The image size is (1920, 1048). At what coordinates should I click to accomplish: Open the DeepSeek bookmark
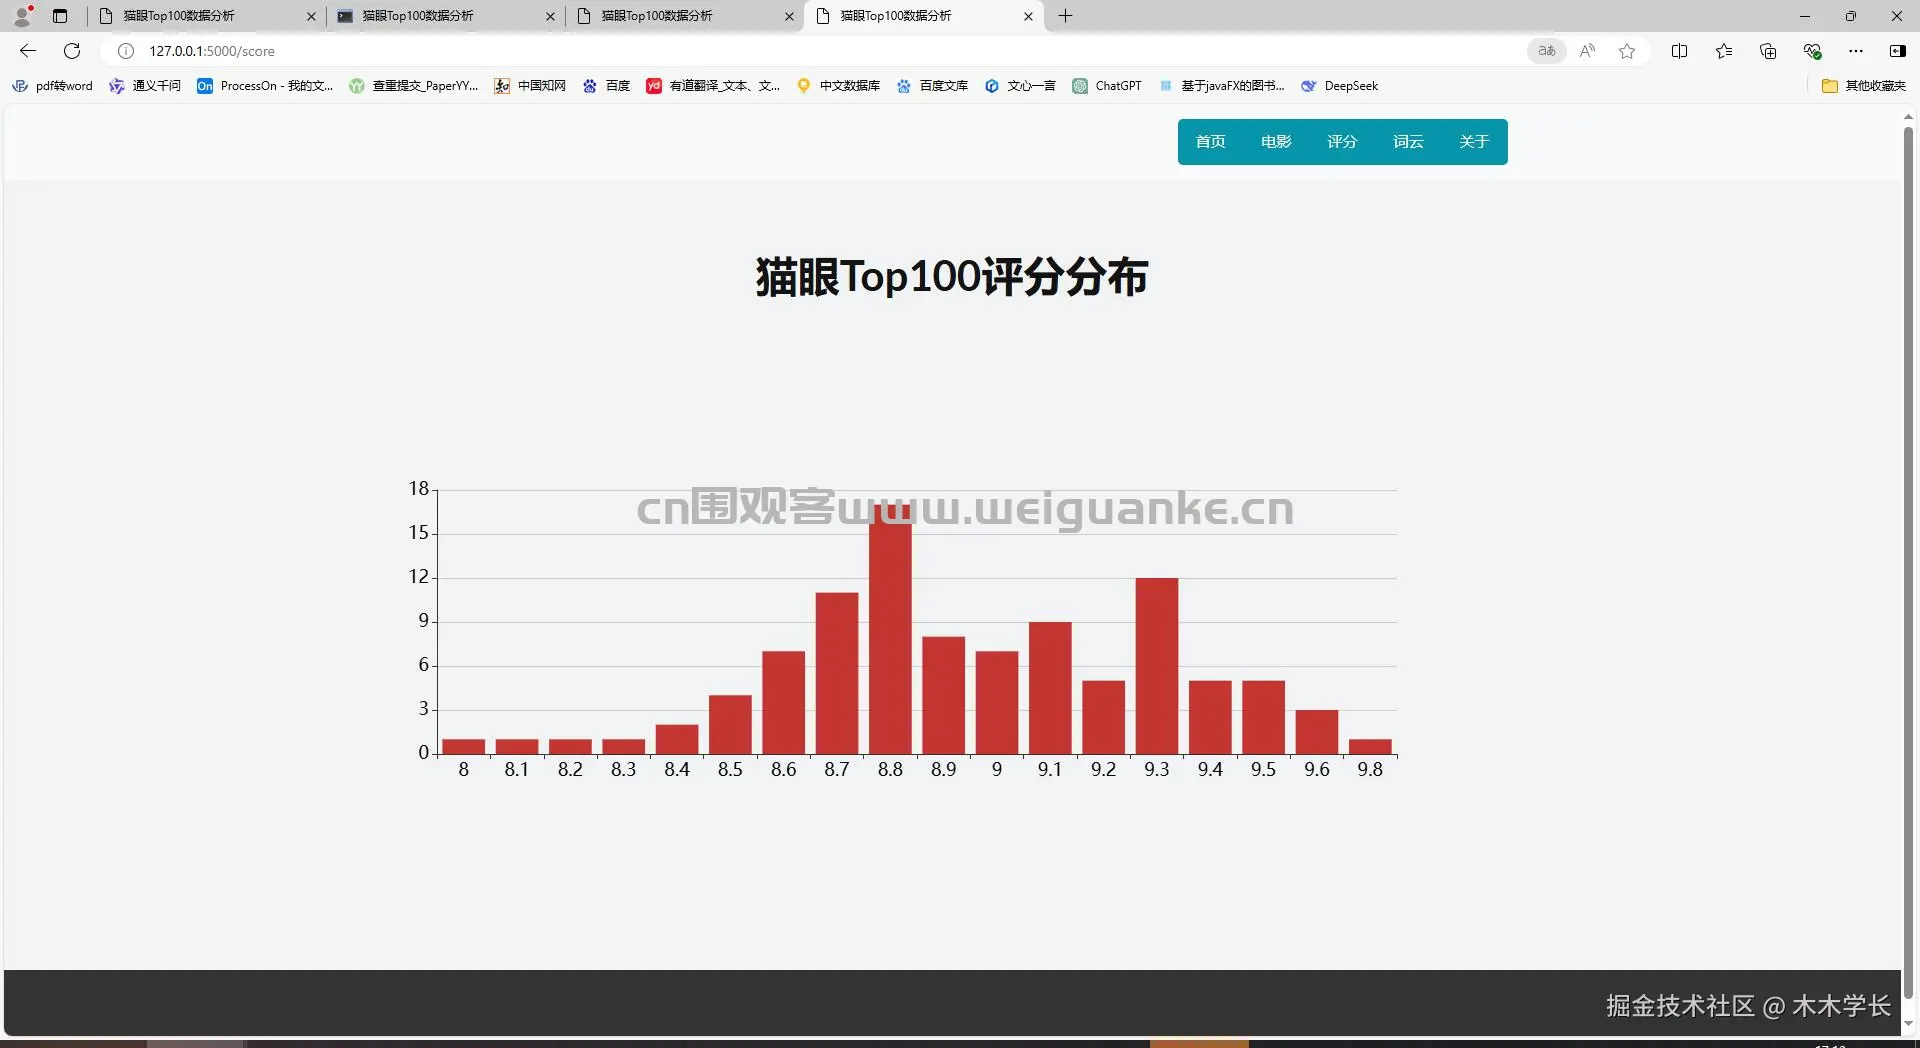point(1339,86)
